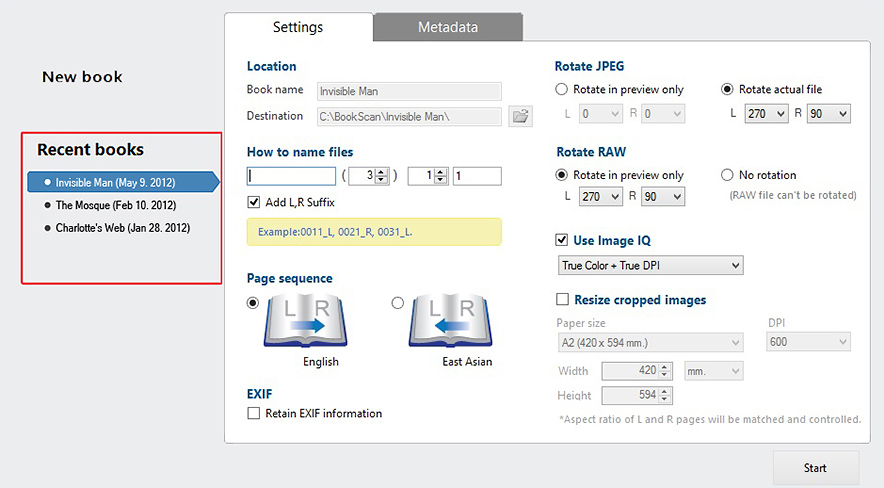This screenshot has height=488, width=884.
Task: Select Rotate actual file option
Action: [x=727, y=89]
